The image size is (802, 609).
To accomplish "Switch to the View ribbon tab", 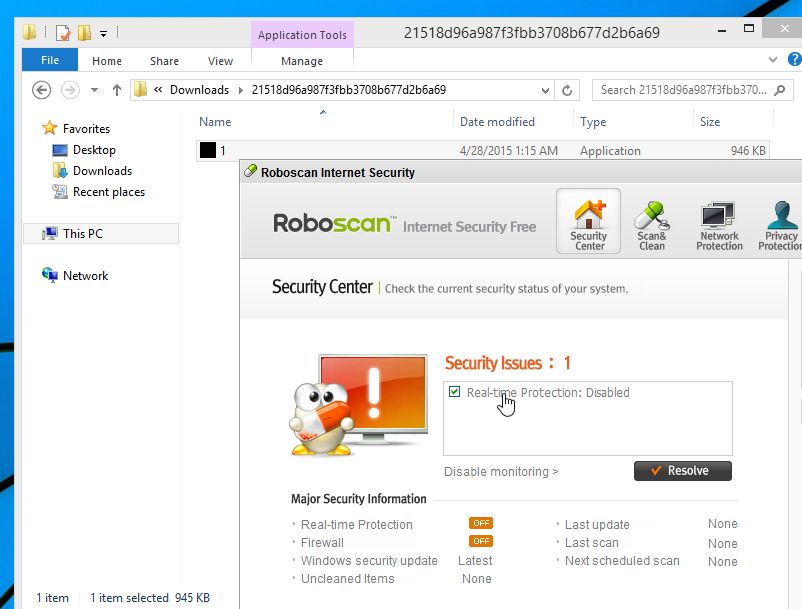I will pos(220,61).
